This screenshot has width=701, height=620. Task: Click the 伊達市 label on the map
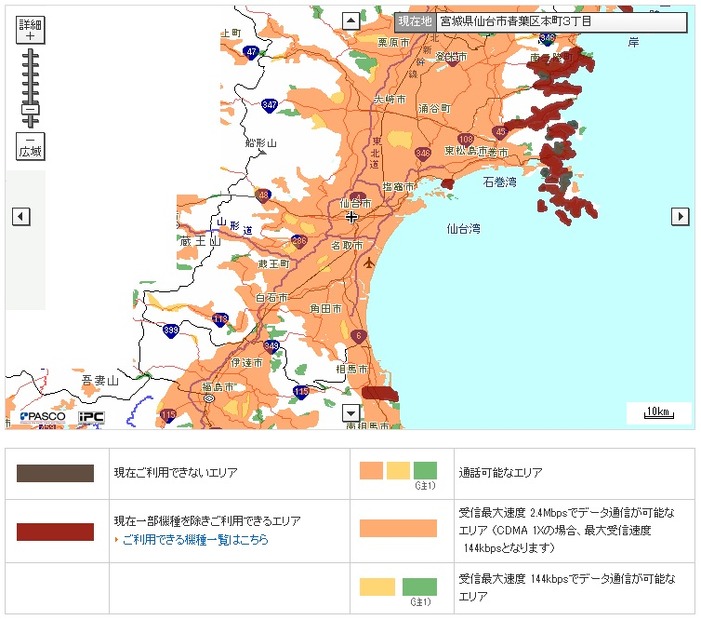247,363
